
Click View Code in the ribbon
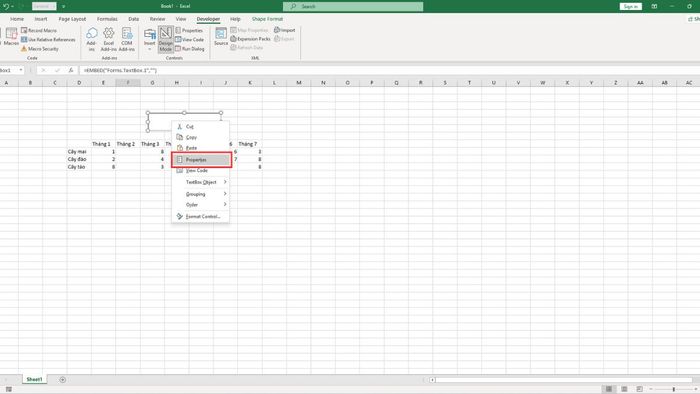point(190,40)
